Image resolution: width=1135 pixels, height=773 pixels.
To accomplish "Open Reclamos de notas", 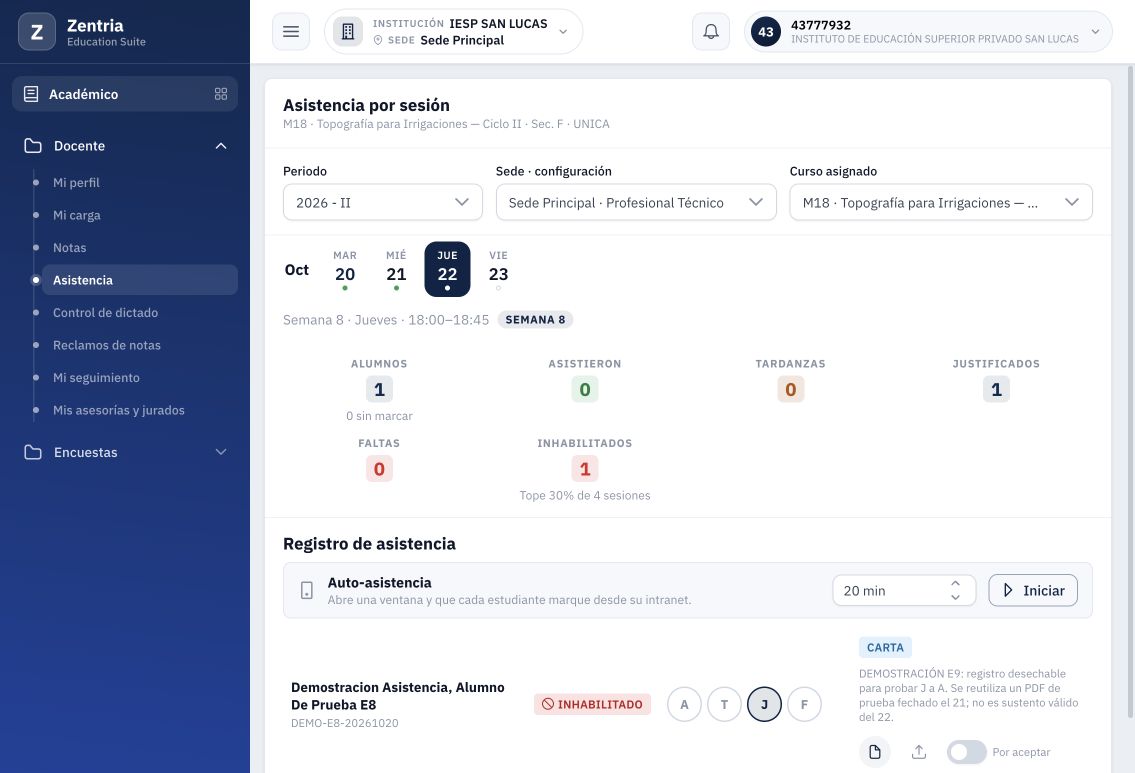I will pyautogui.click(x=106, y=345).
